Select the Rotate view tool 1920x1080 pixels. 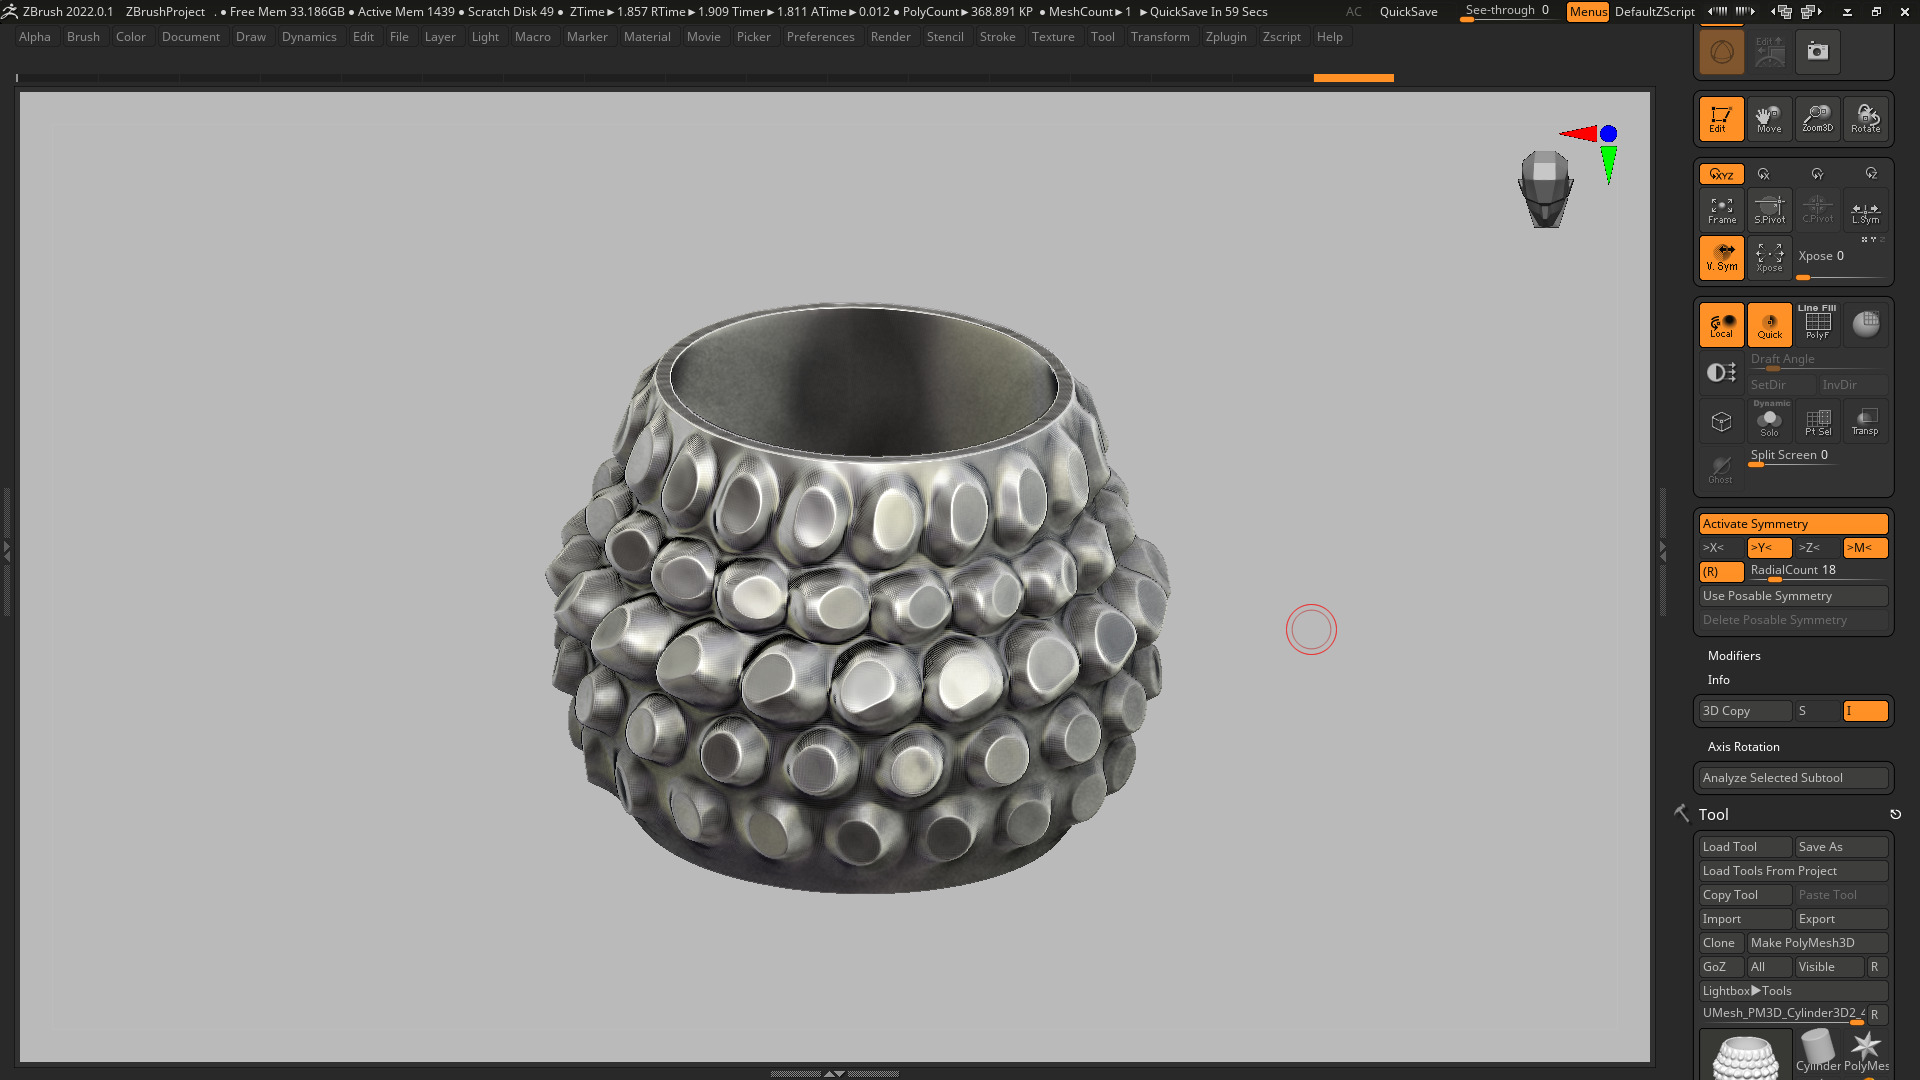point(1865,119)
